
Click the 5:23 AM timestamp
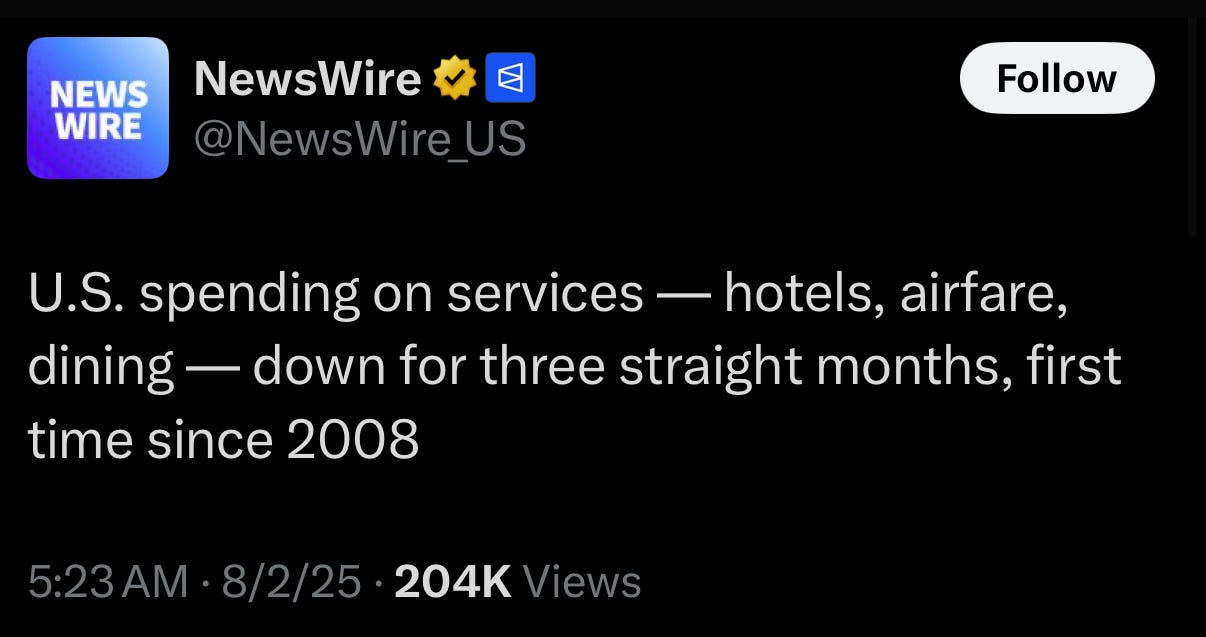point(108,581)
